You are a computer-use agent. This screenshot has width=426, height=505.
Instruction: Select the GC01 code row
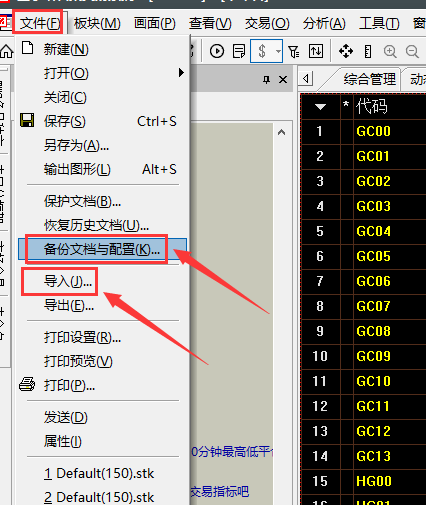(373, 156)
